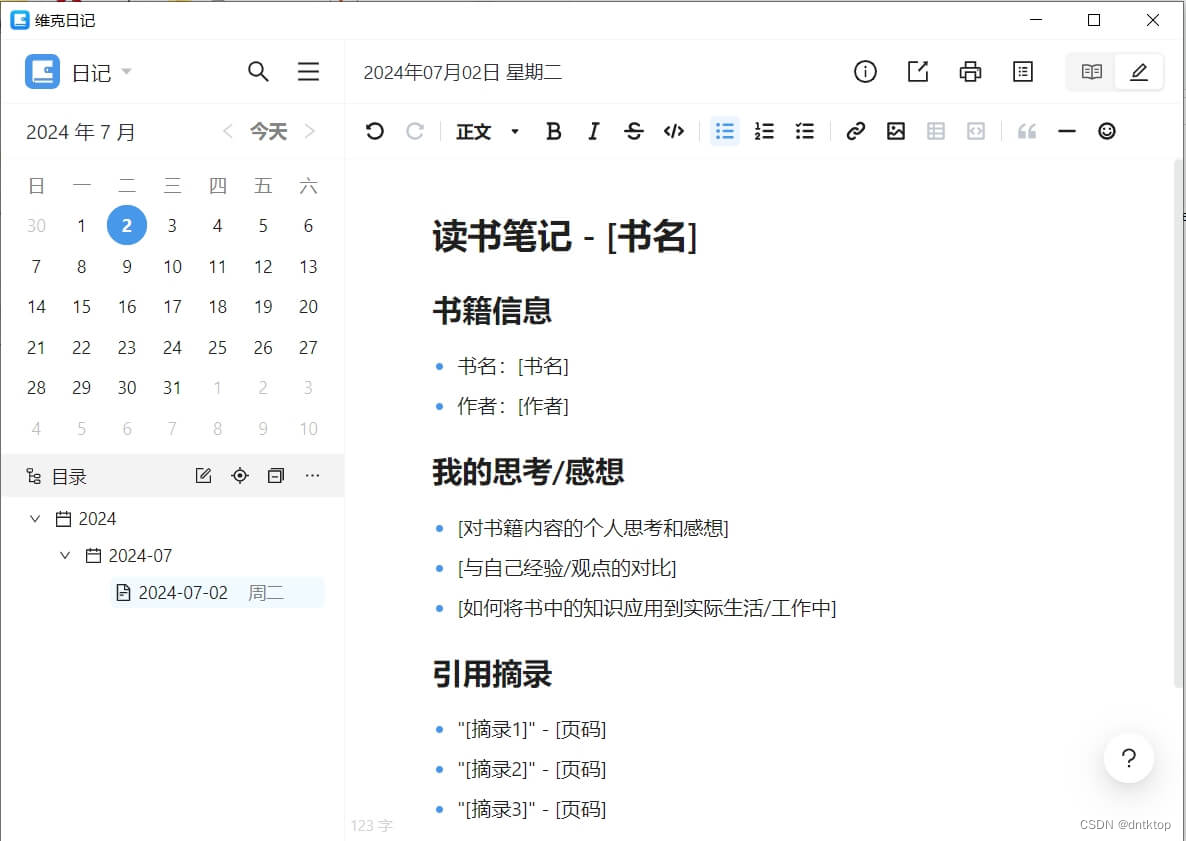Open directory more options ellipsis
This screenshot has width=1186, height=841.
(312, 476)
